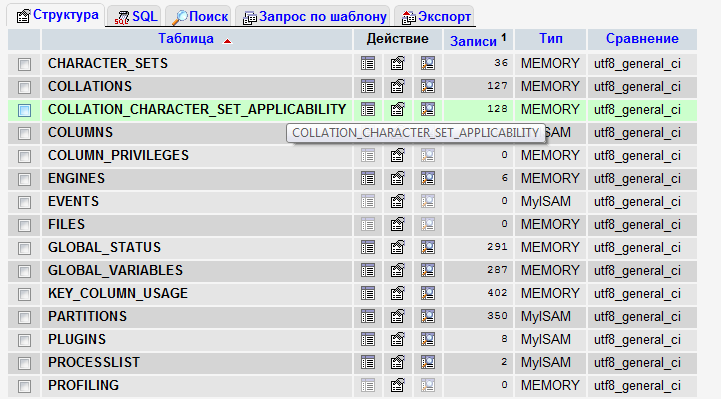Open the ENGINES table name link
Screen dimensions: 721x399
(x=76, y=178)
